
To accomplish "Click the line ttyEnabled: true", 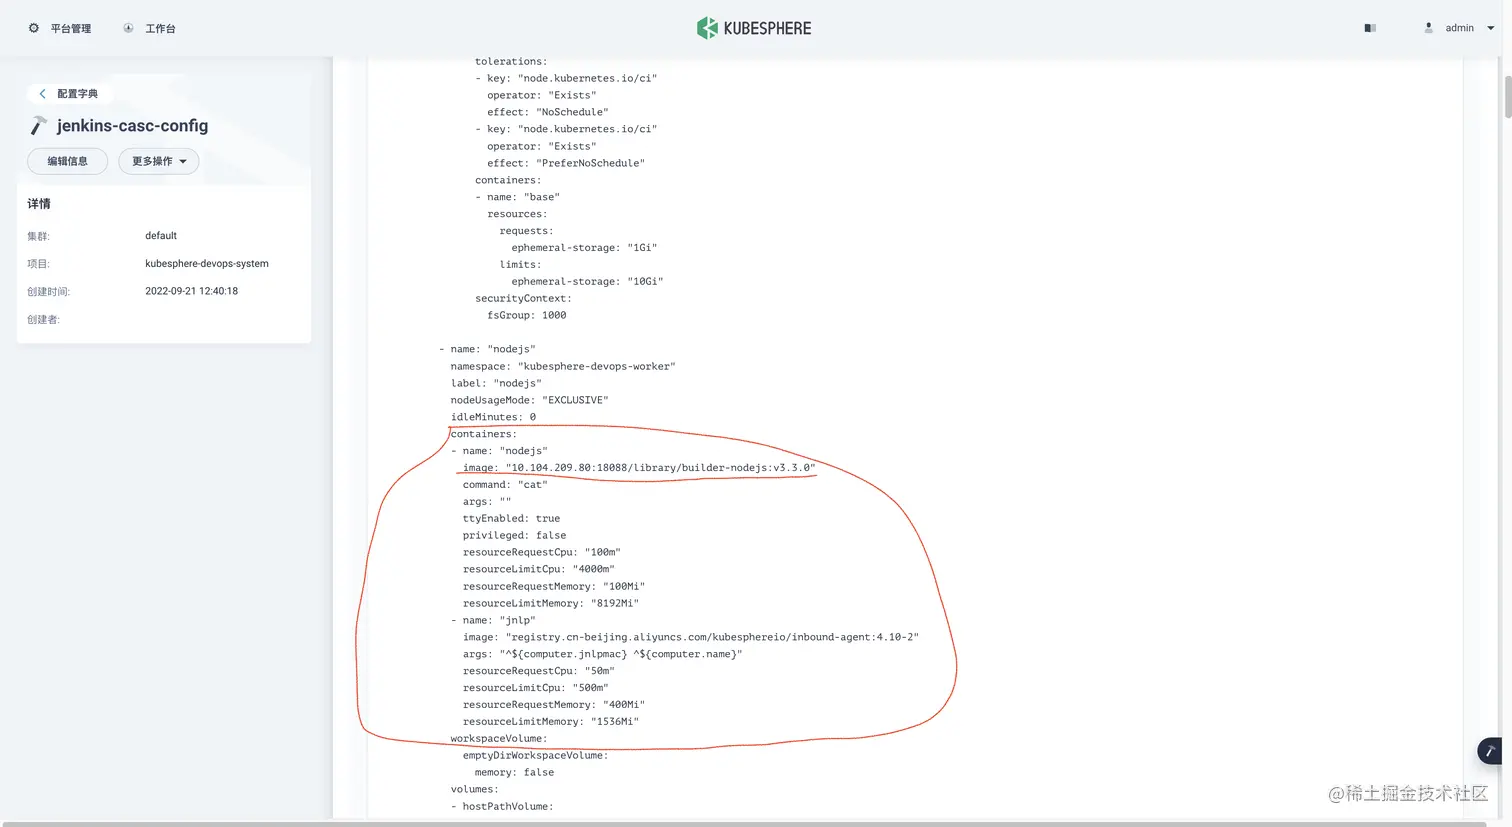I will pos(511,518).
